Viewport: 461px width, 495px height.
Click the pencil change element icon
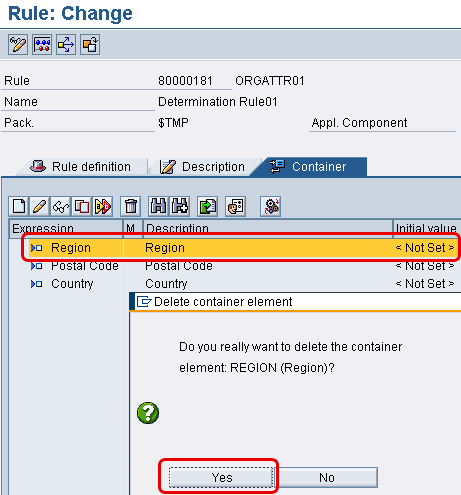pos(40,206)
